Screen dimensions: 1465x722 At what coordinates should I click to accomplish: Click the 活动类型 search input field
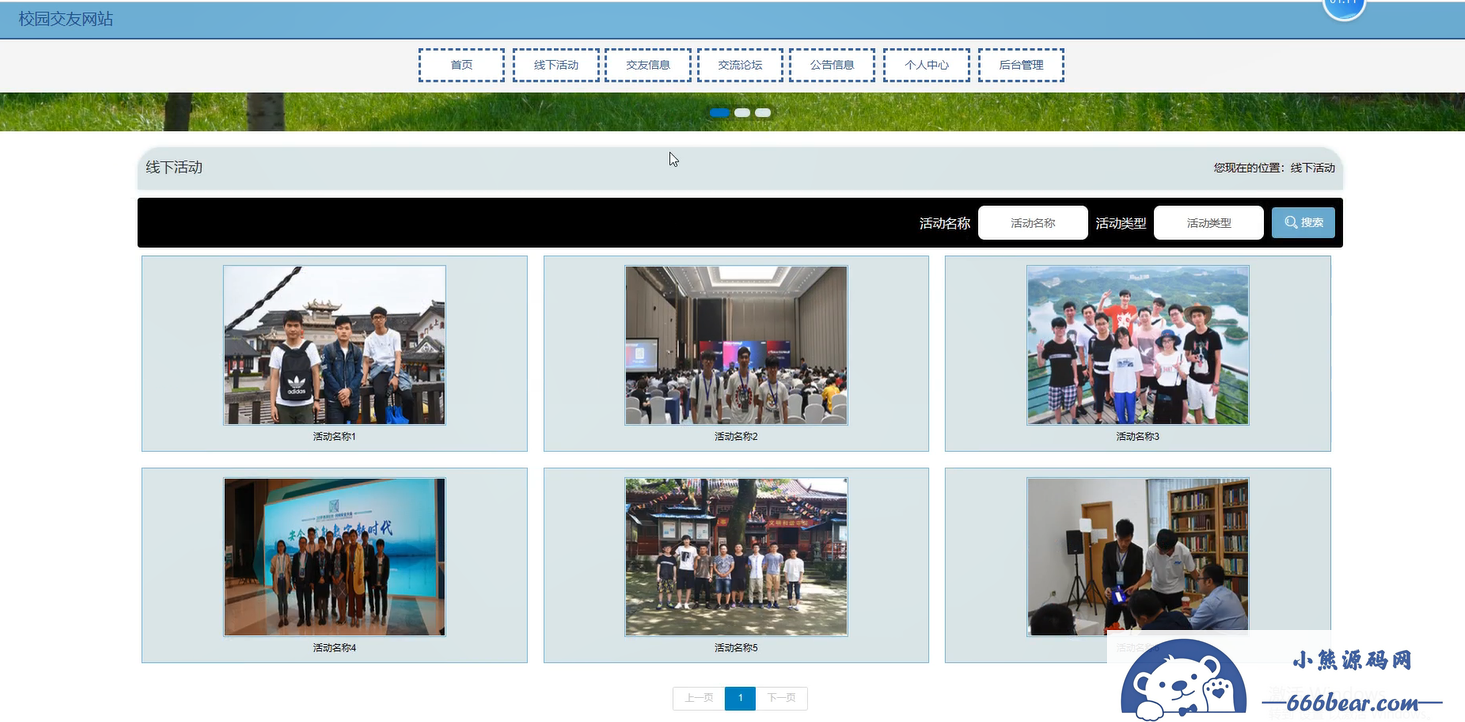pos(1208,223)
